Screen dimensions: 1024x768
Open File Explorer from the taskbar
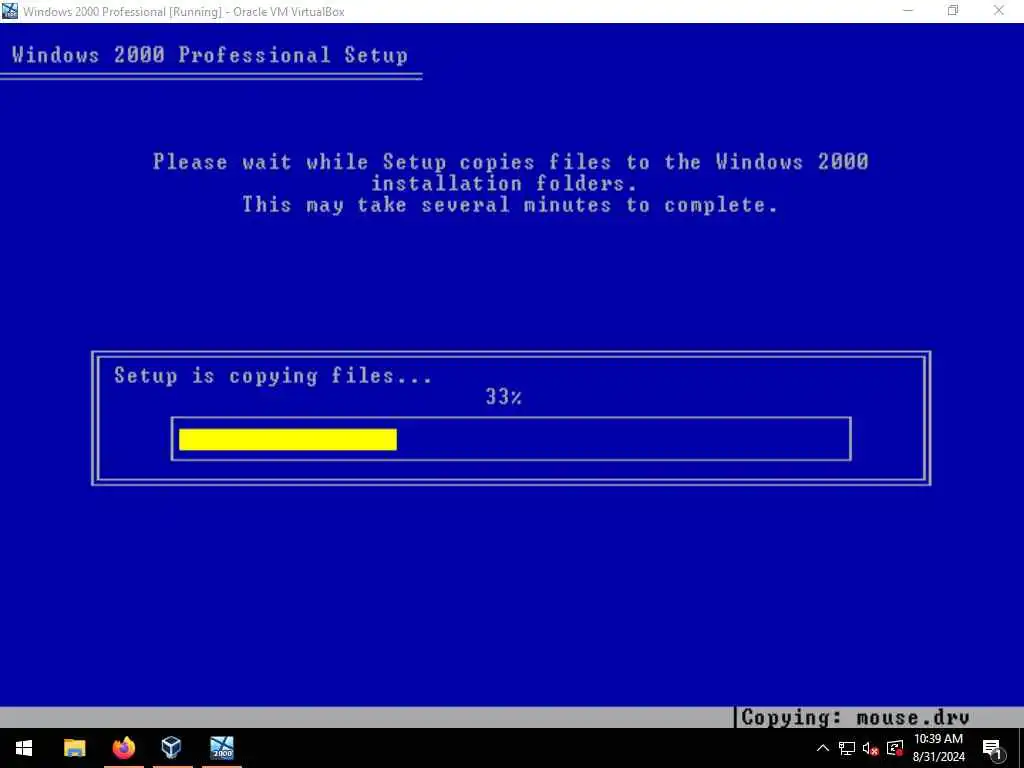pyautogui.click(x=74, y=748)
